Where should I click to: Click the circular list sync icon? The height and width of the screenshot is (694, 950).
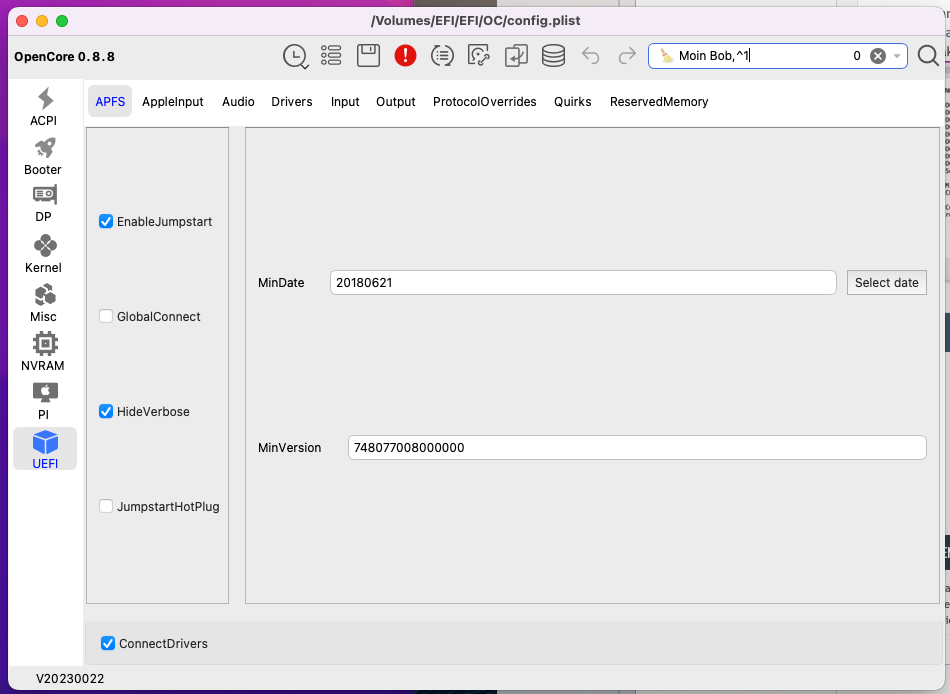click(442, 56)
